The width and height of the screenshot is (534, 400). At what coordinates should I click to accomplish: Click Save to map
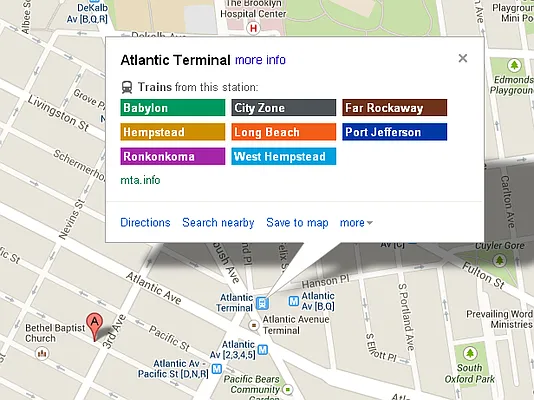[x=297, y=222]
